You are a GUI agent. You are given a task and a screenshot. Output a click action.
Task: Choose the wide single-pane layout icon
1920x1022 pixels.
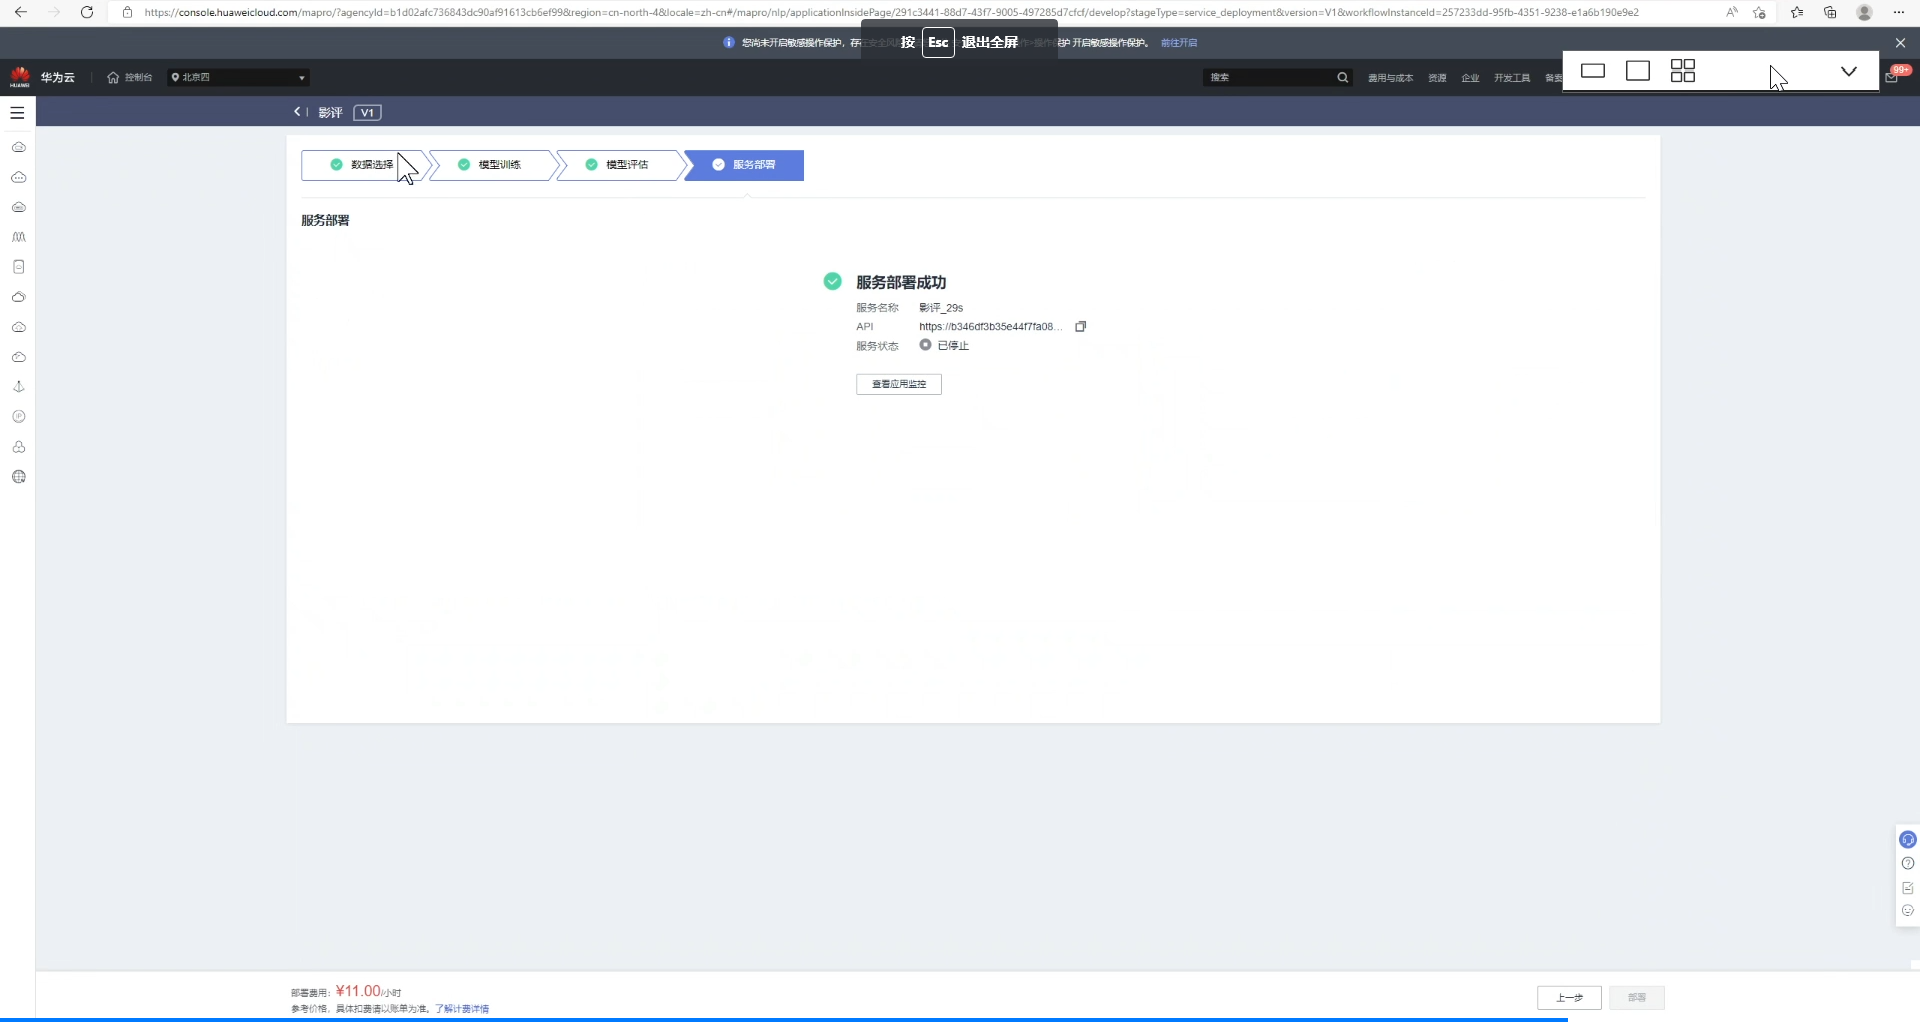click(x=1593, y=71)
